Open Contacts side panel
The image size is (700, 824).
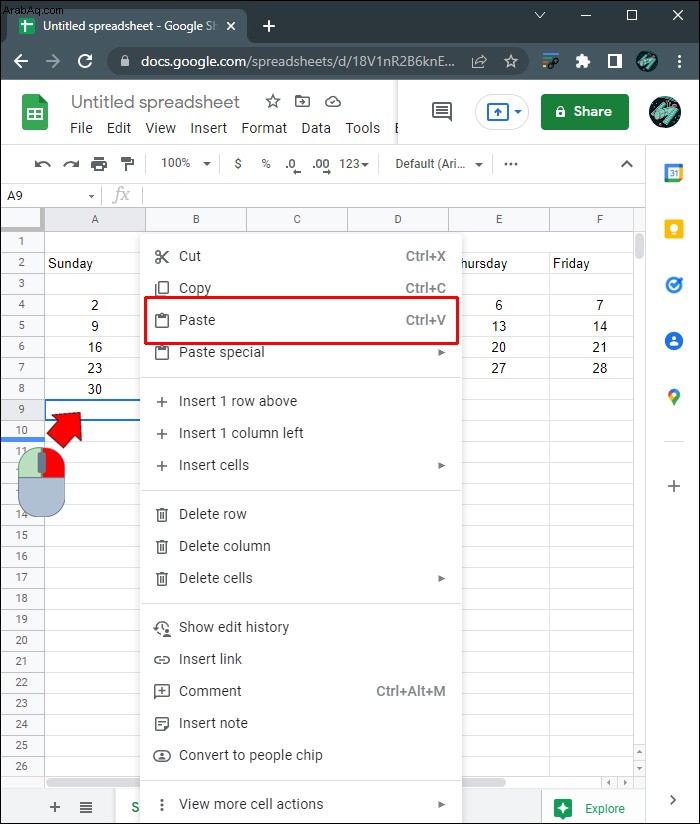(x=674, y=341)
